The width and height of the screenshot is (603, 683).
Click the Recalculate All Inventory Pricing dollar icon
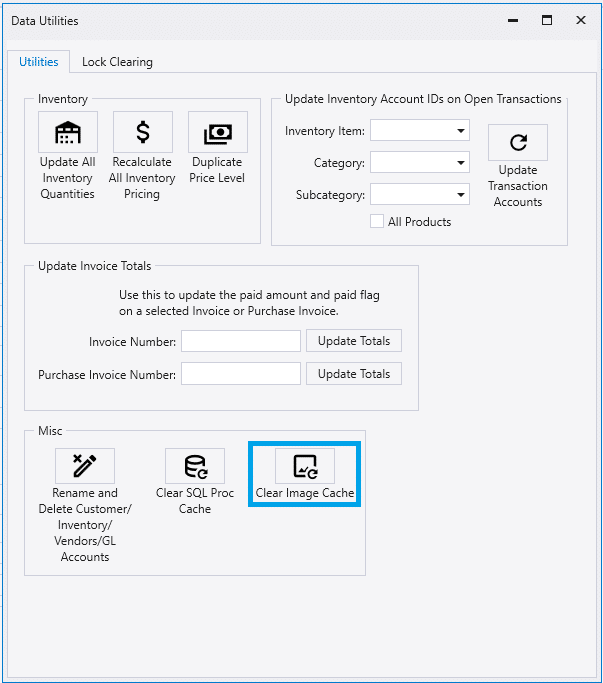[143, 132]
